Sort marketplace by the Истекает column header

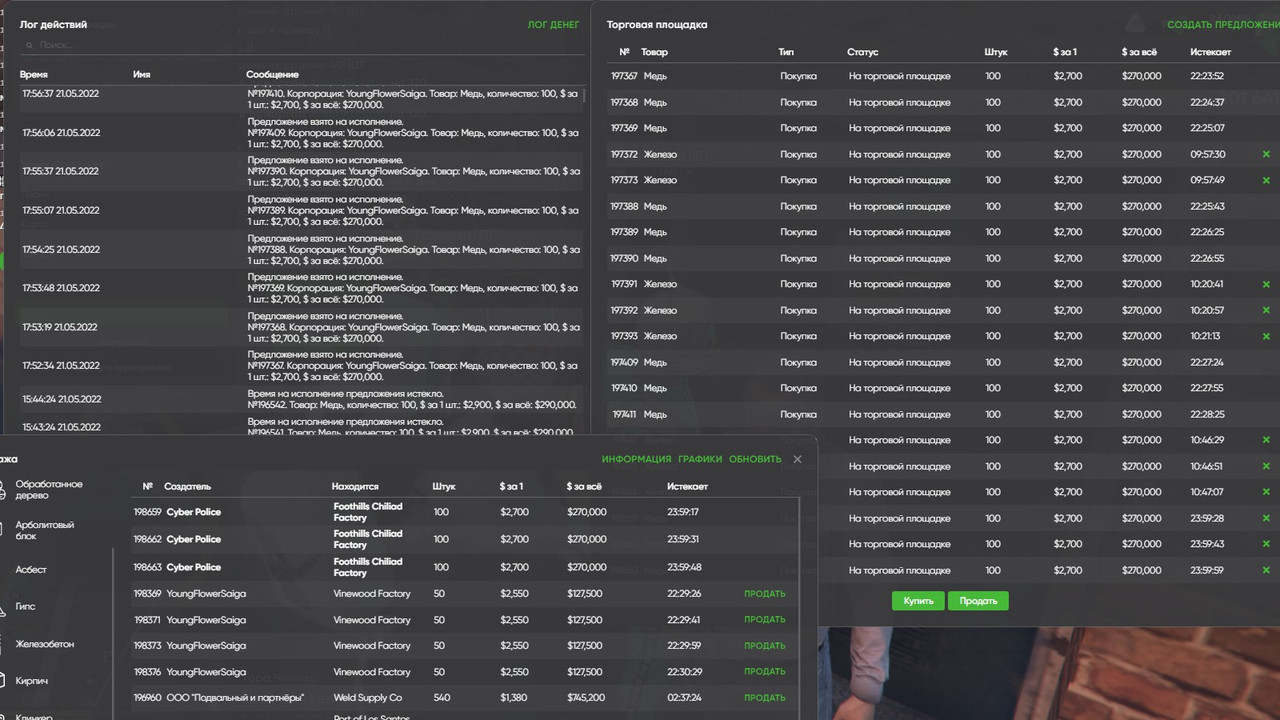[1211, 52]
